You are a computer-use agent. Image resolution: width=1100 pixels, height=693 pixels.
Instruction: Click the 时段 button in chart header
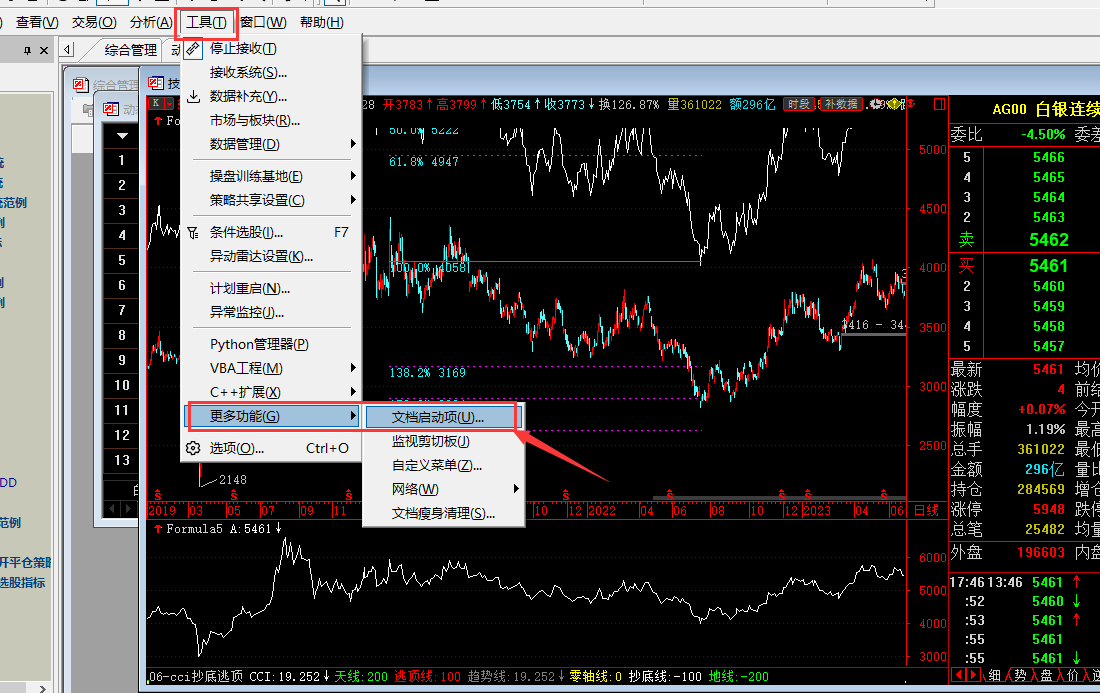pos(798,104)
